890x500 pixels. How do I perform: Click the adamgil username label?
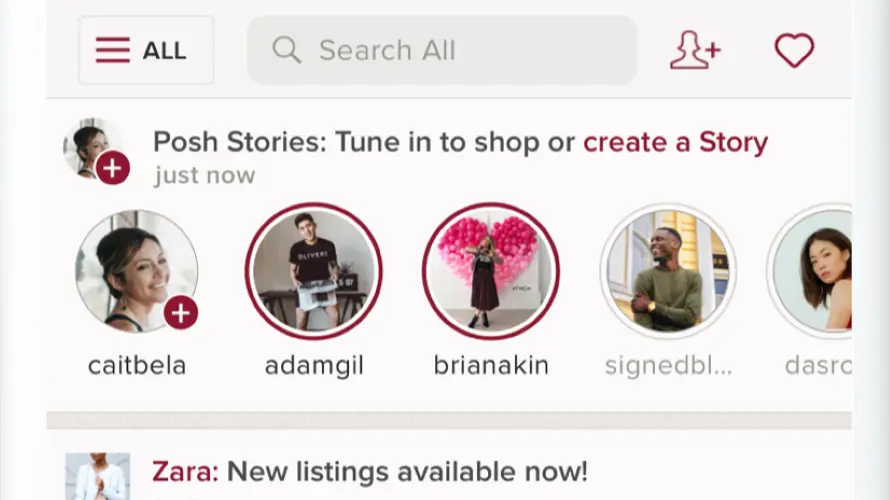[314, 366]
